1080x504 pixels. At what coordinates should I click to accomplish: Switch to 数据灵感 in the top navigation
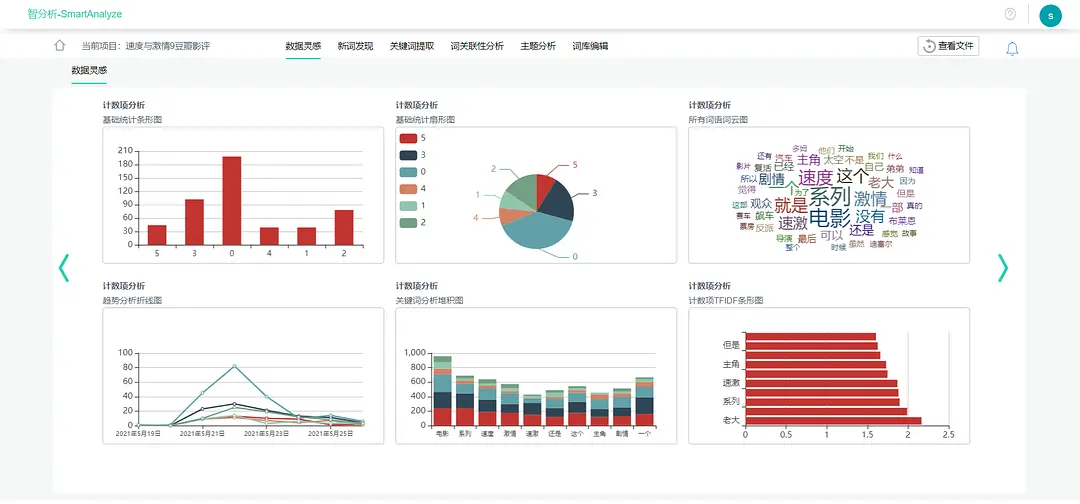(x=303, y=46)
